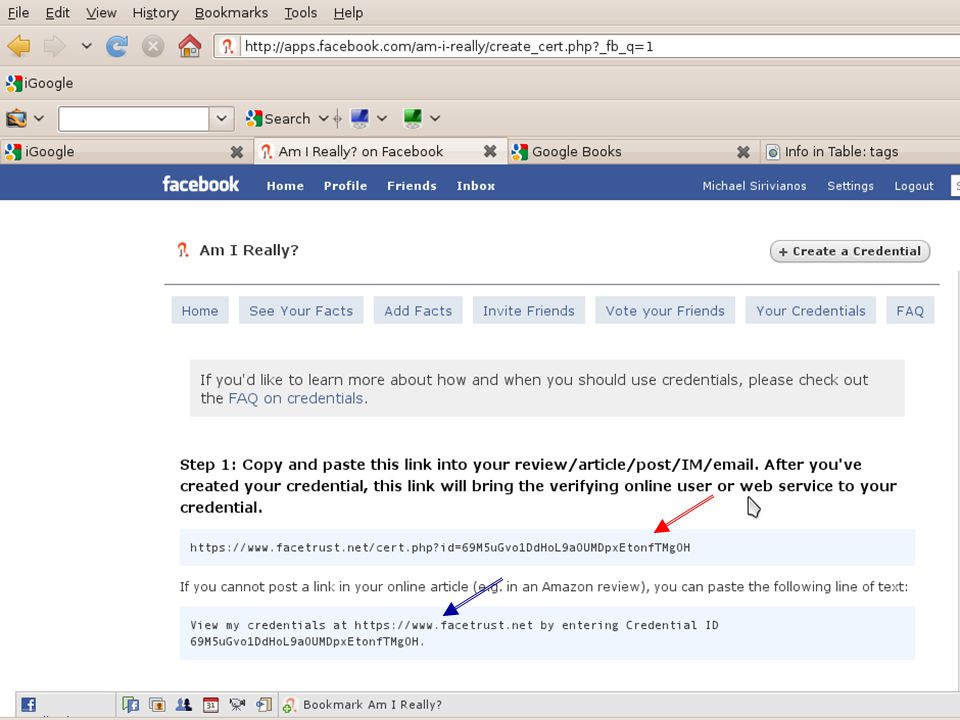This screenshot has width=960, height=720.
Task: Expand the Search button dropdown arrow
Action: point(323,118)
